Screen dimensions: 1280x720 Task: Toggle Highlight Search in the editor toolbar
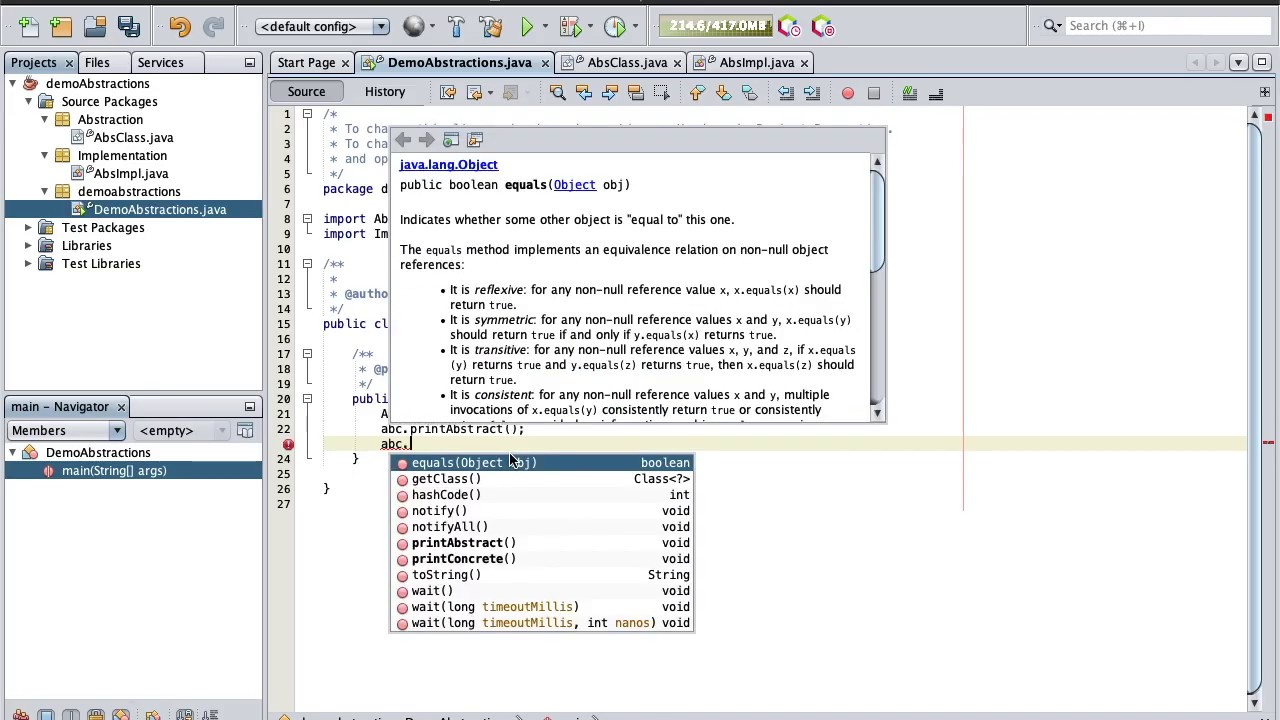pyautogui.click(x=636, y=93)
